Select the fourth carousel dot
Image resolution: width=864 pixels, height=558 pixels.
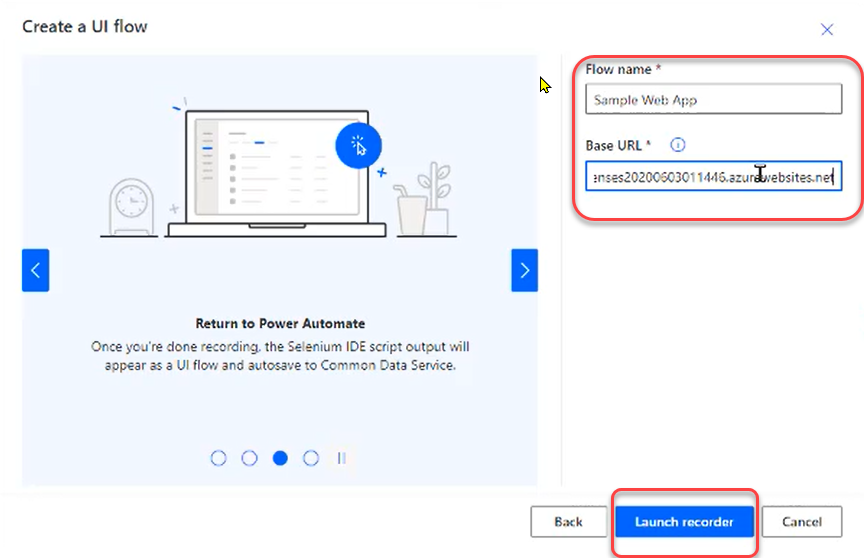tap(311, 458)
